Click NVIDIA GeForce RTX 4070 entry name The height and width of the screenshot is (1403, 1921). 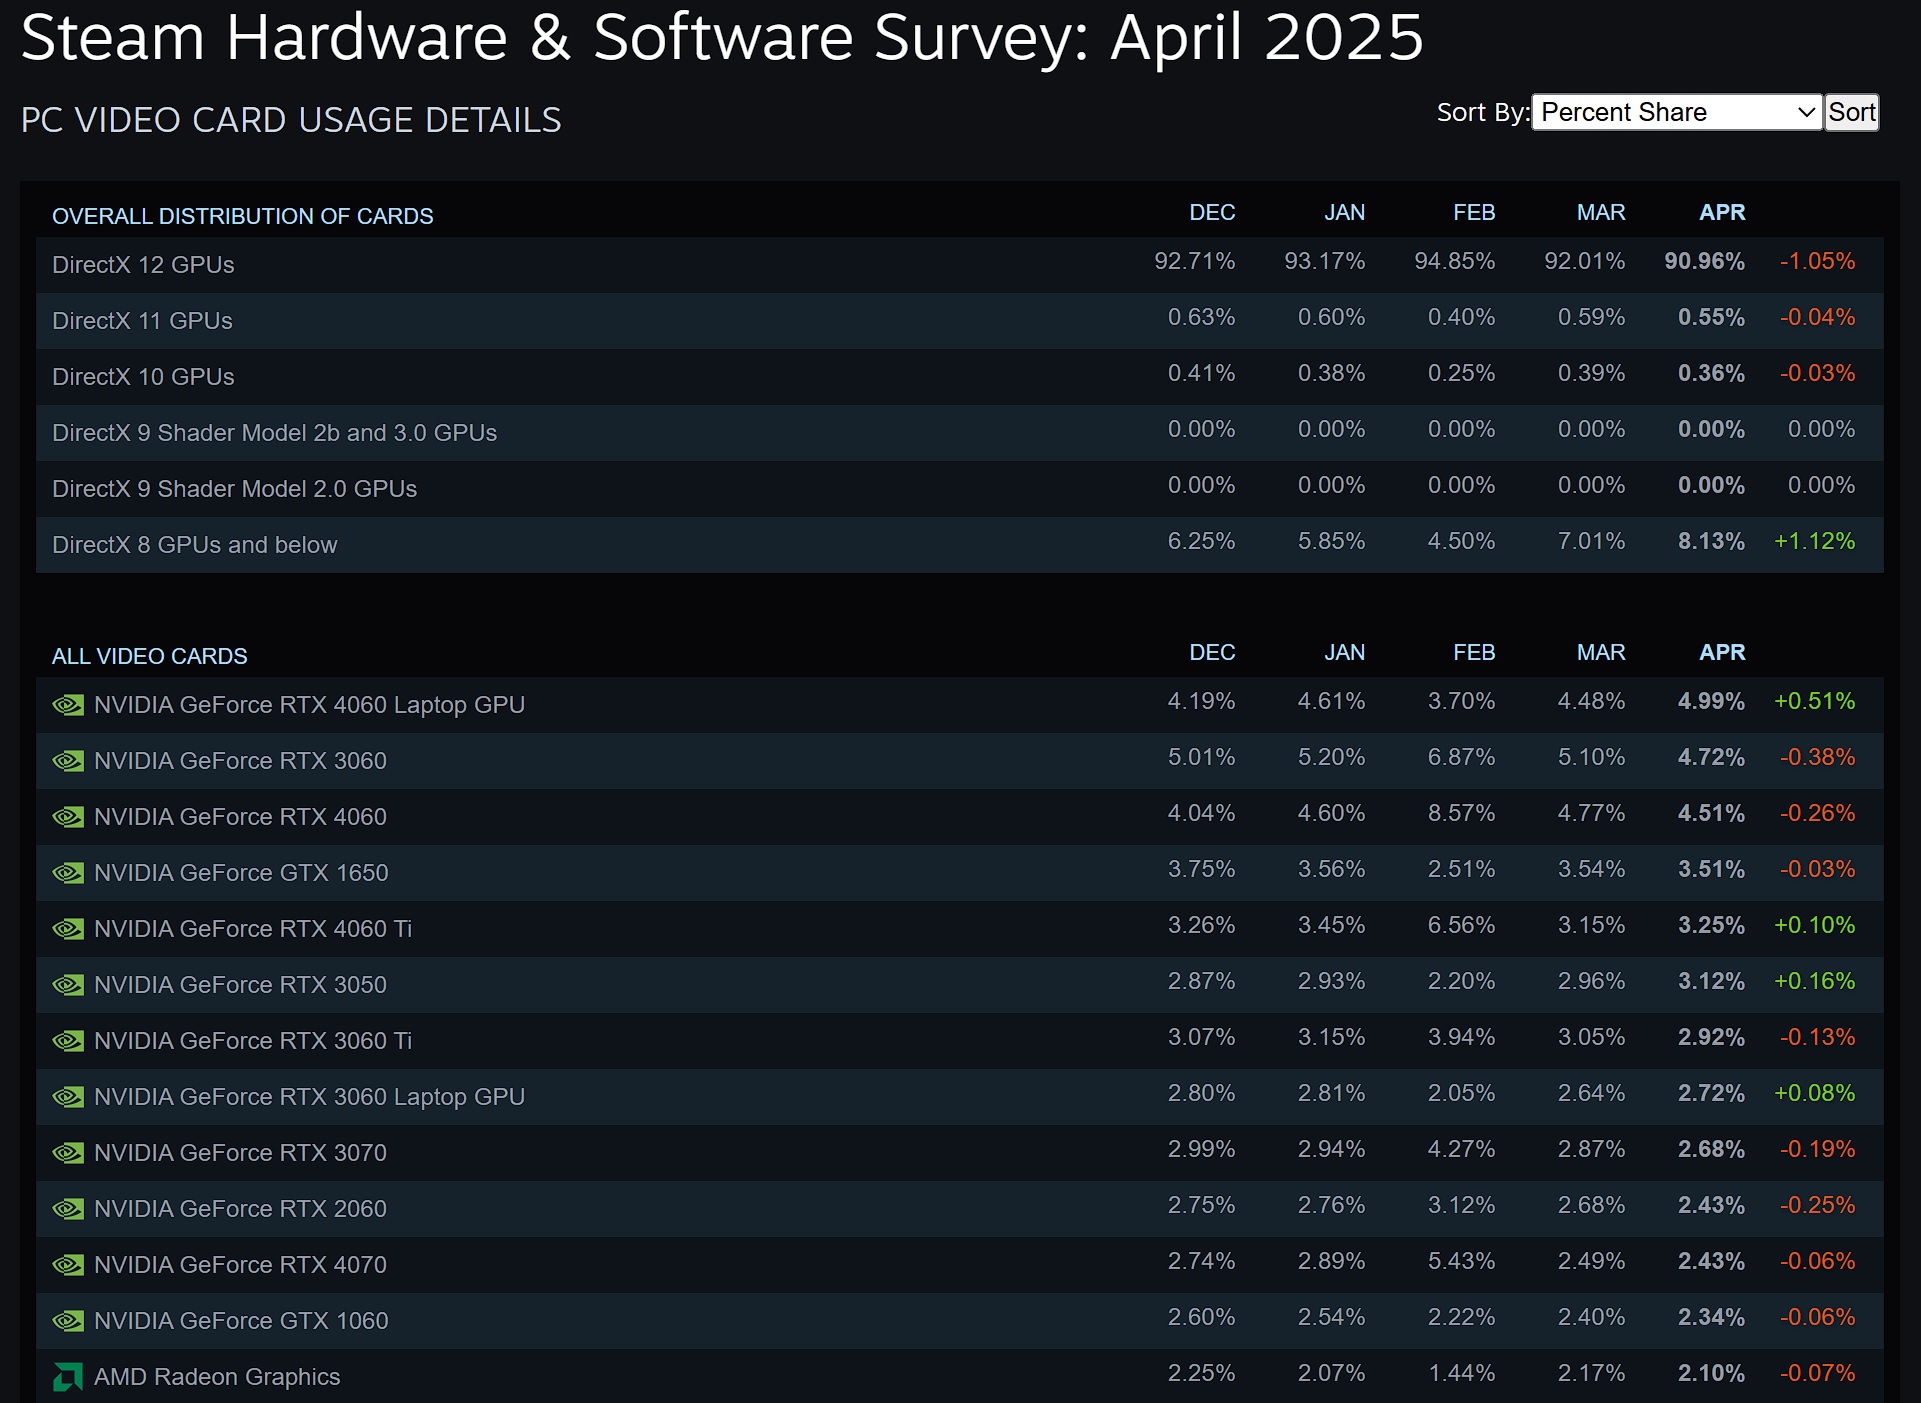[240, 1265]
